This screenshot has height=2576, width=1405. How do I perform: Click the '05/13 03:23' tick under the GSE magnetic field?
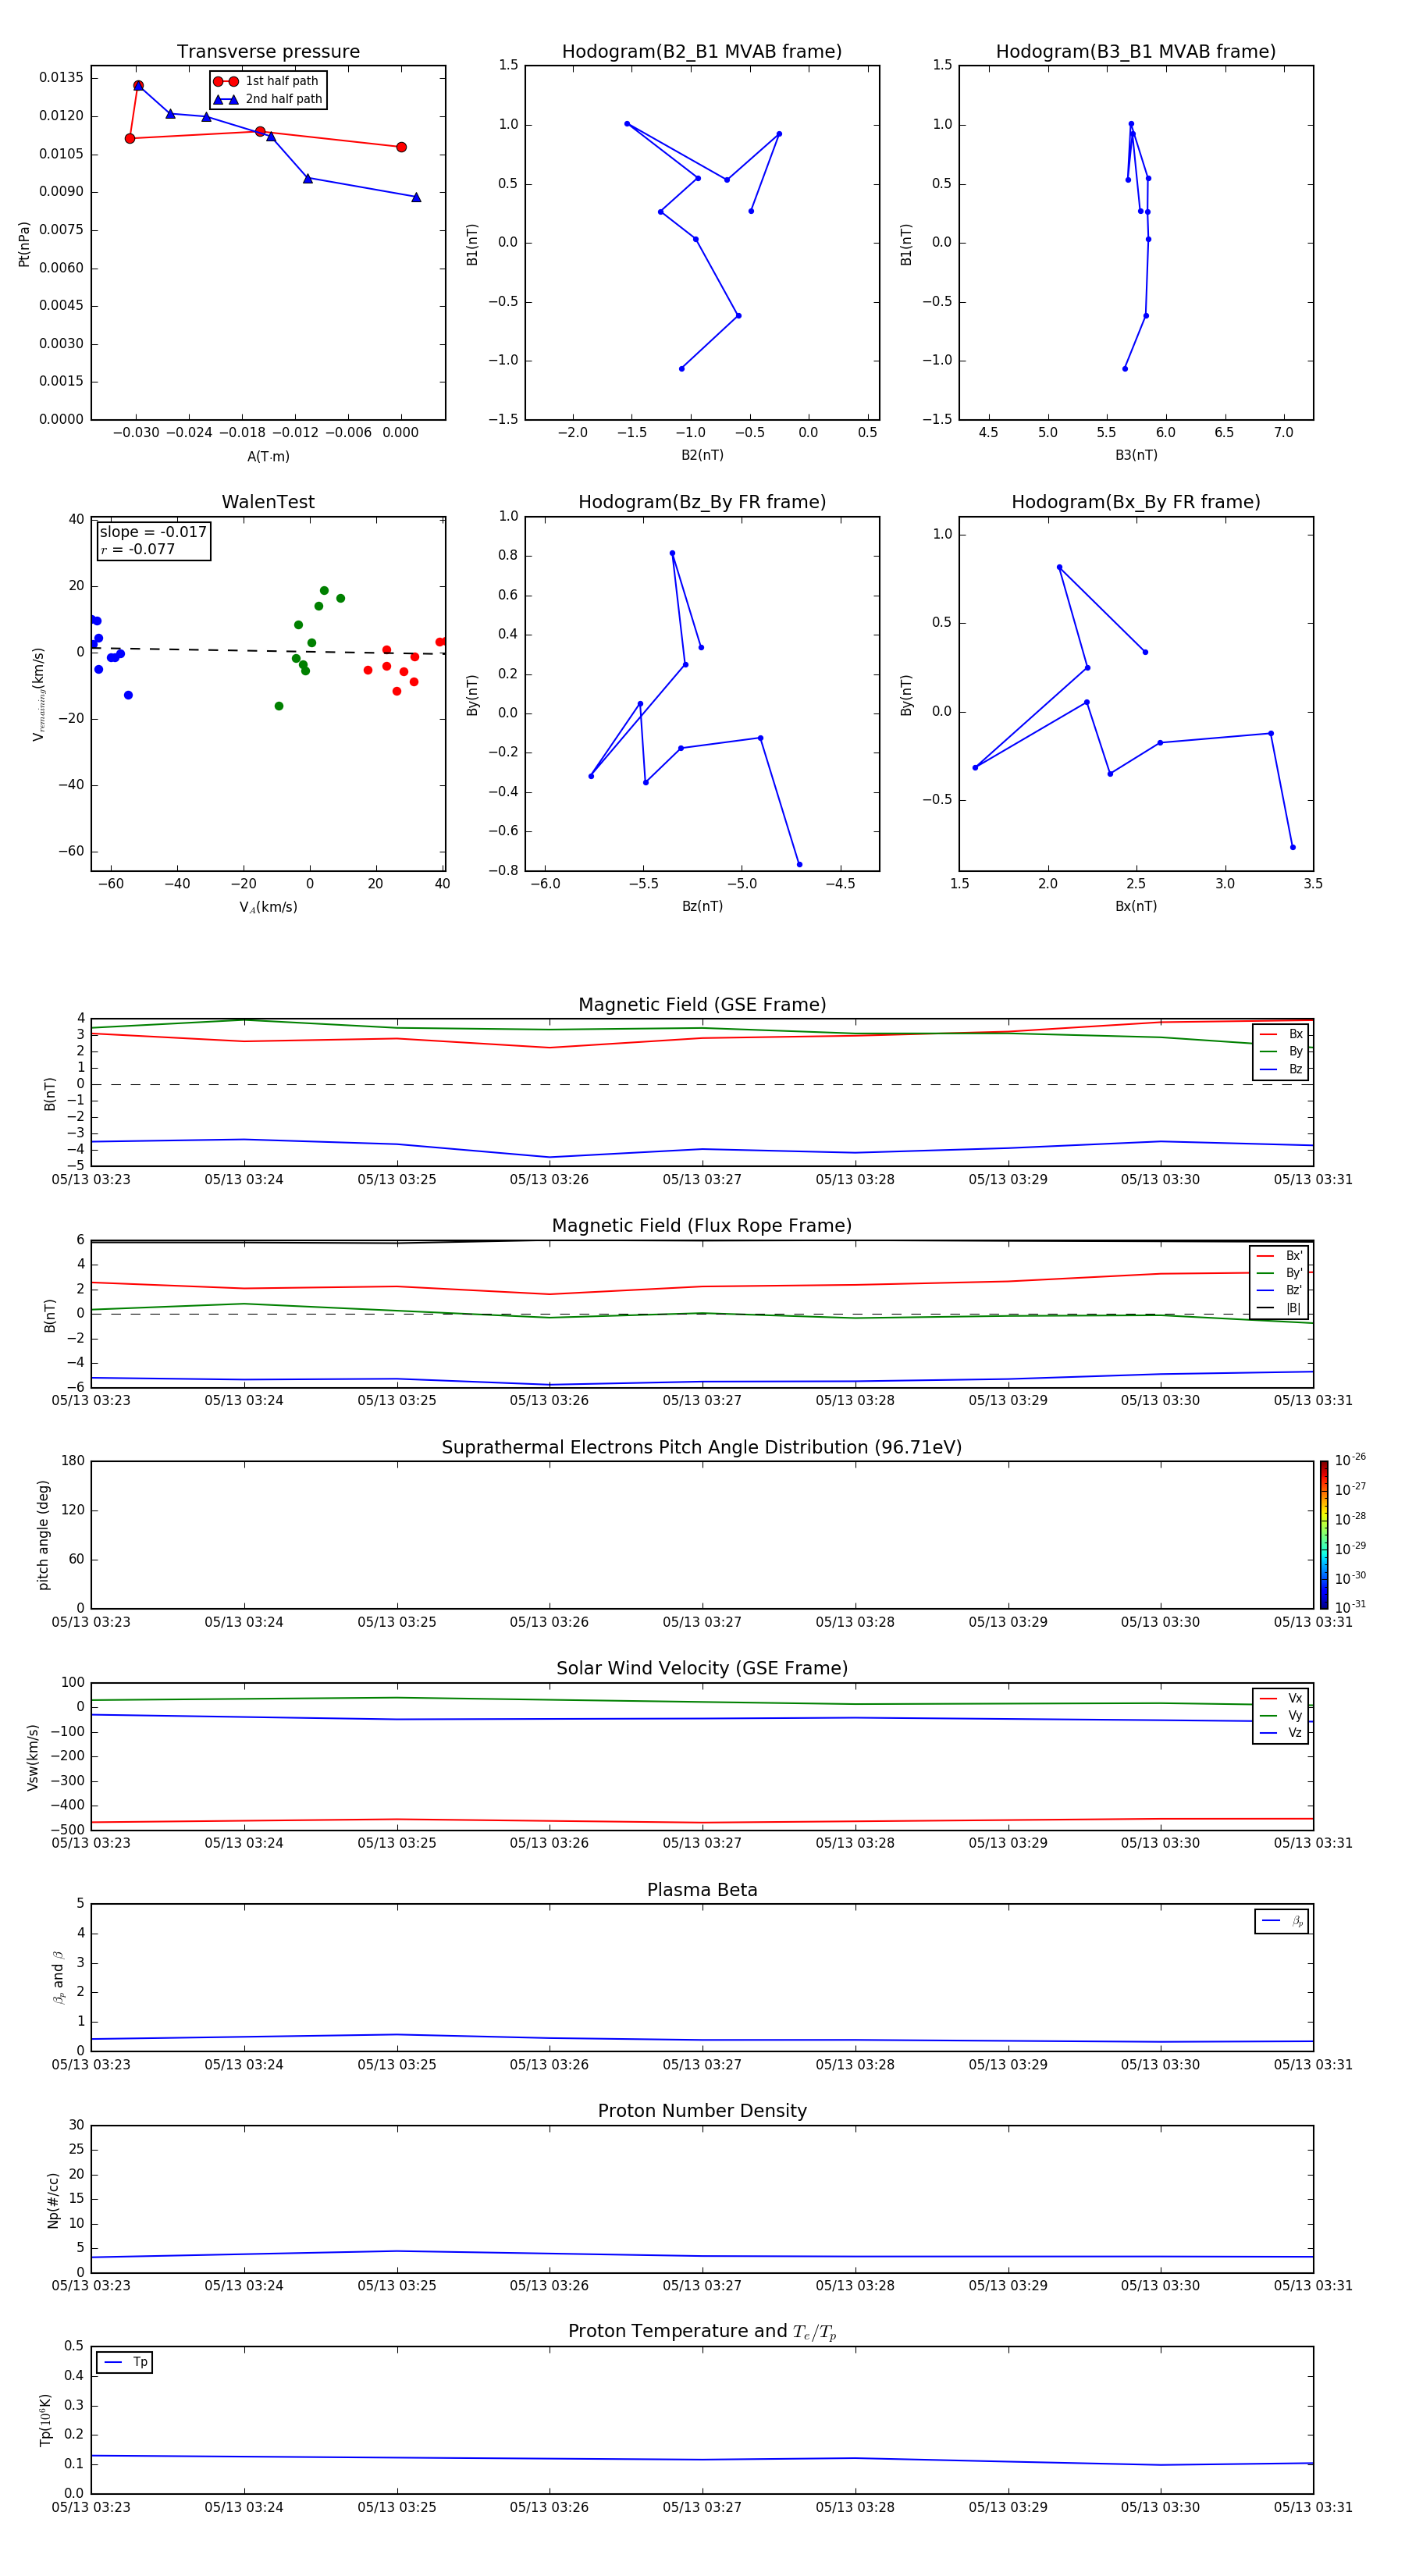tap(91, 1180)
